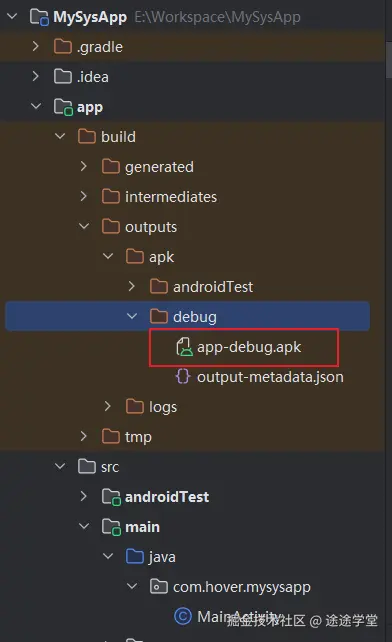Viewport: 392px width, 642px height.
Task: Select the app-debug.apk file name
Action: (249, 347)
